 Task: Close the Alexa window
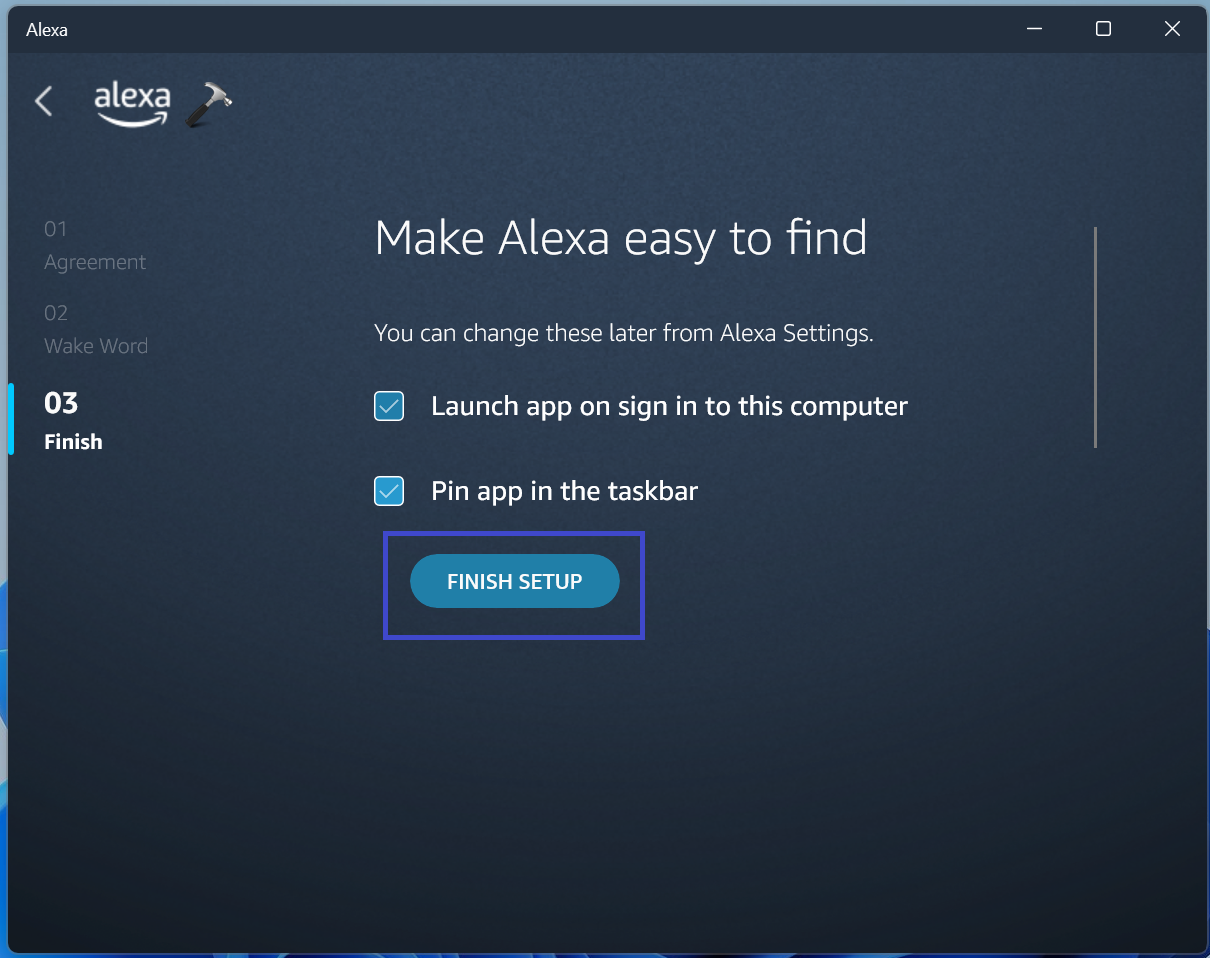[1173, 29]
